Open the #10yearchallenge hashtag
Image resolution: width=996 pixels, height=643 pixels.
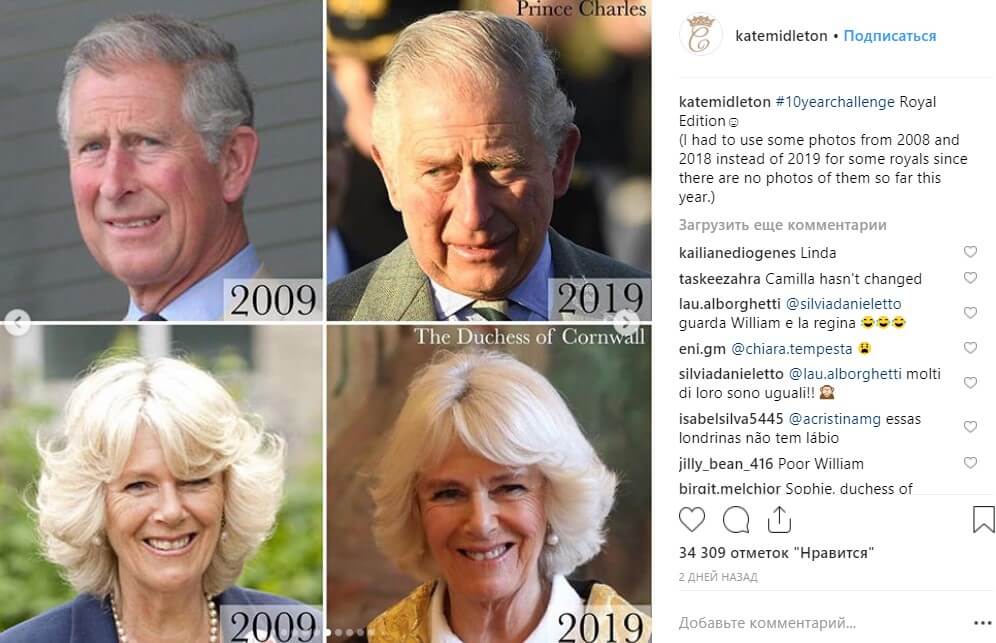tap(835, 102)
